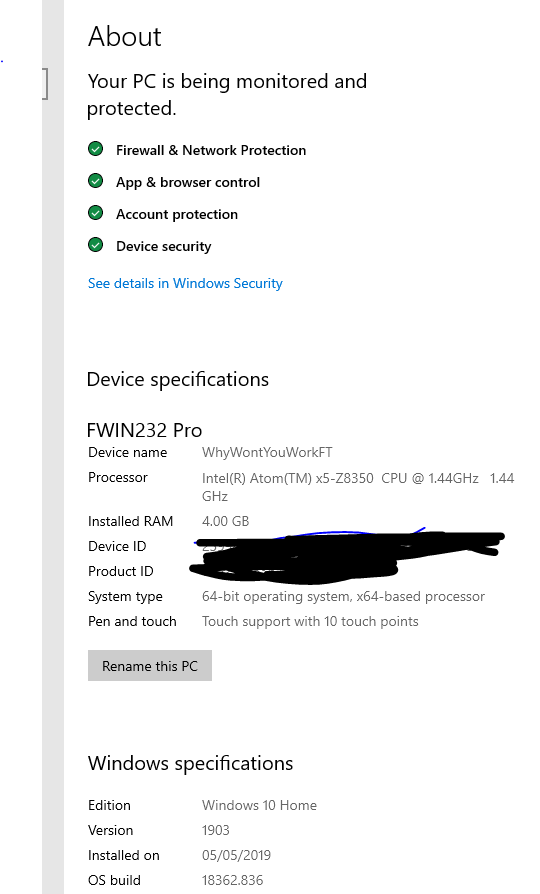Select the Device security text
Image resolution: width=540 pixels, height=894 pixels.
click(x=164, y=246)
